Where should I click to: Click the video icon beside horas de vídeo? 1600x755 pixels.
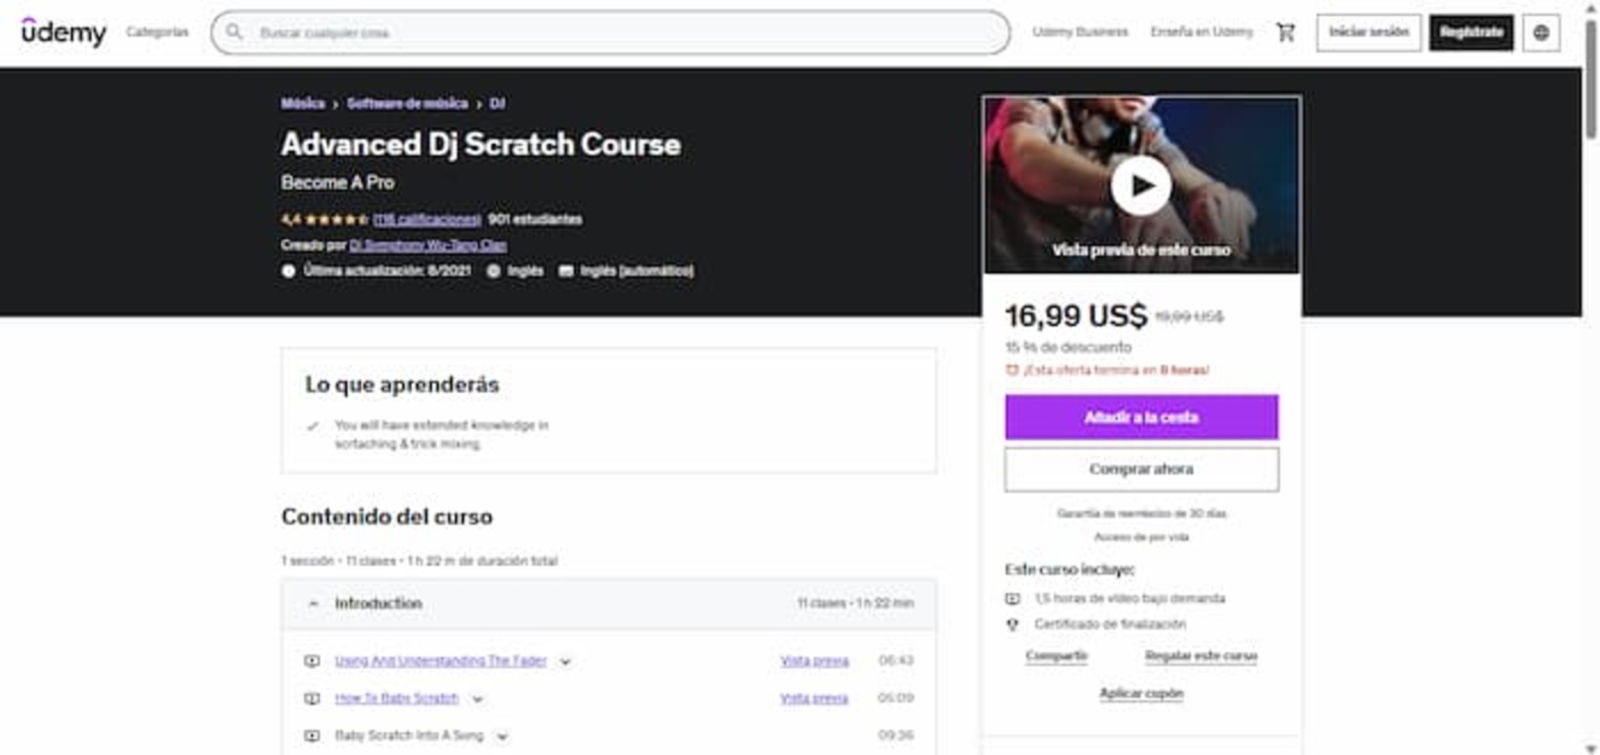point(1012,598)
